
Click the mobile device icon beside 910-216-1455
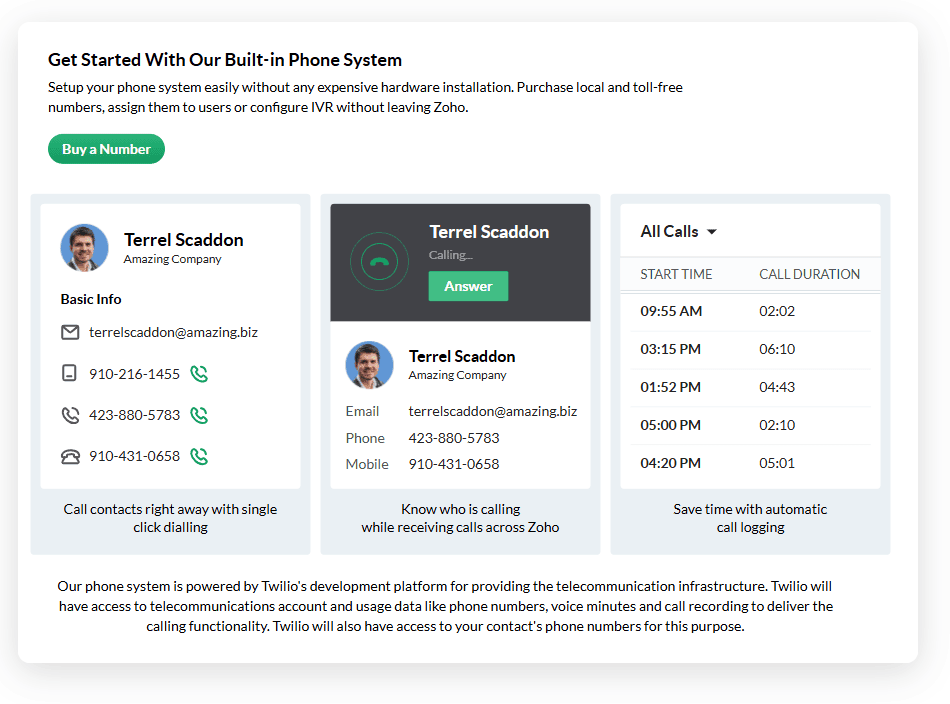tap(70, 373)
